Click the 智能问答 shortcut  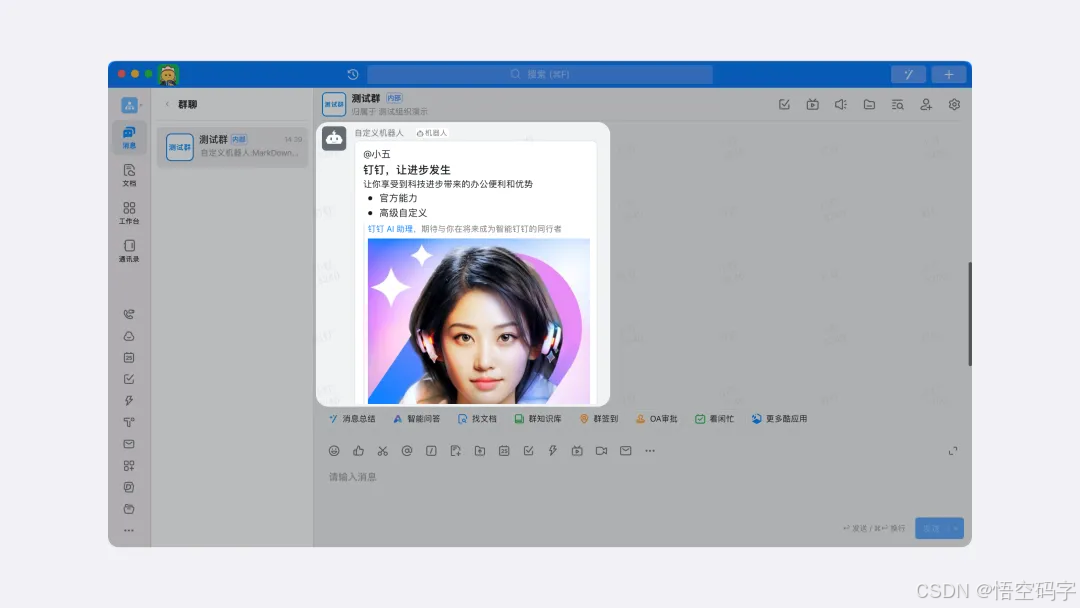click(417, 419)
